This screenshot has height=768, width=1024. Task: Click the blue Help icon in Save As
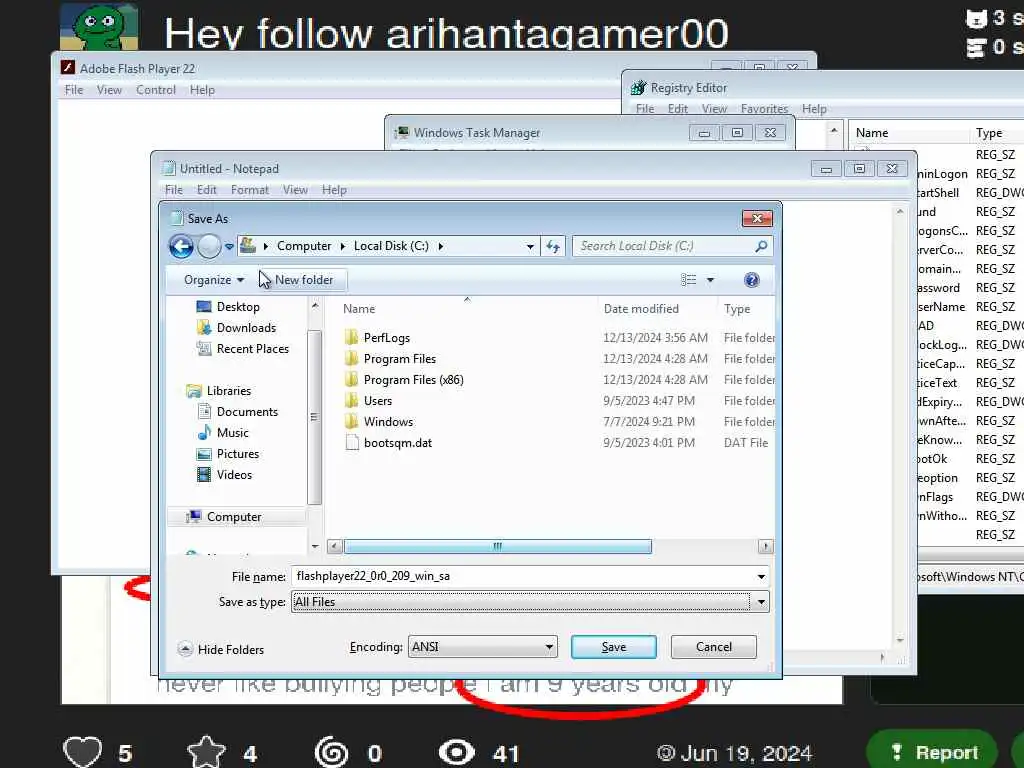(752, 280)
